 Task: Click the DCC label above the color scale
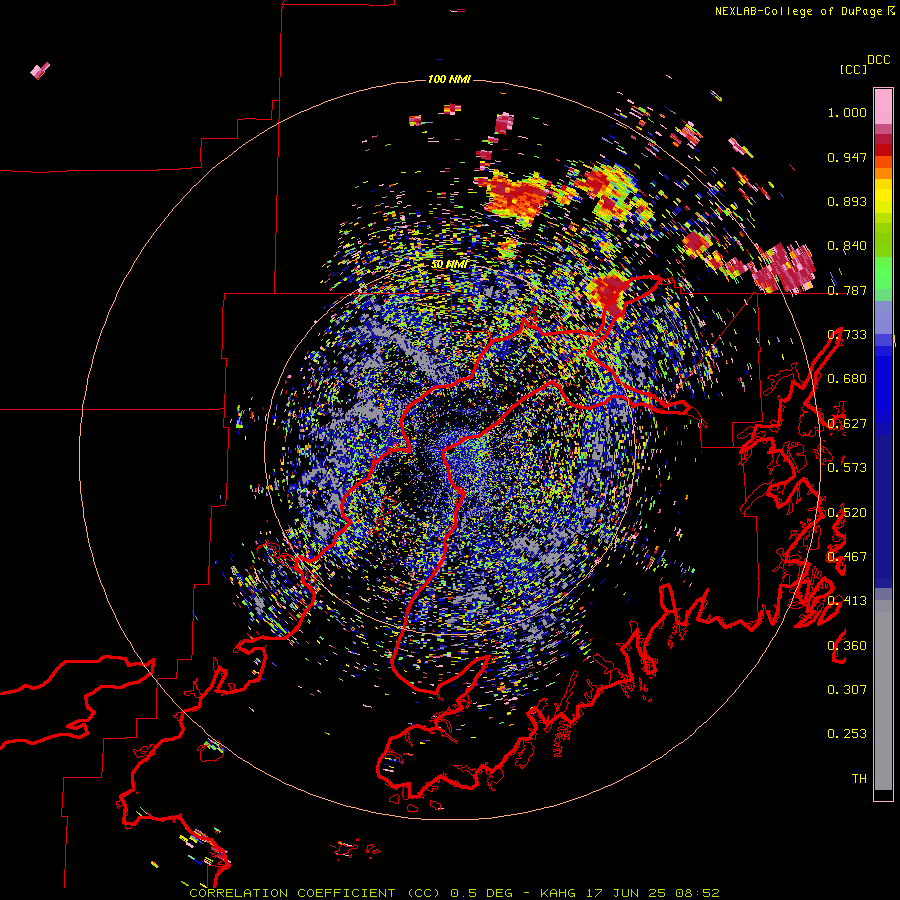[x=878, y=60]
